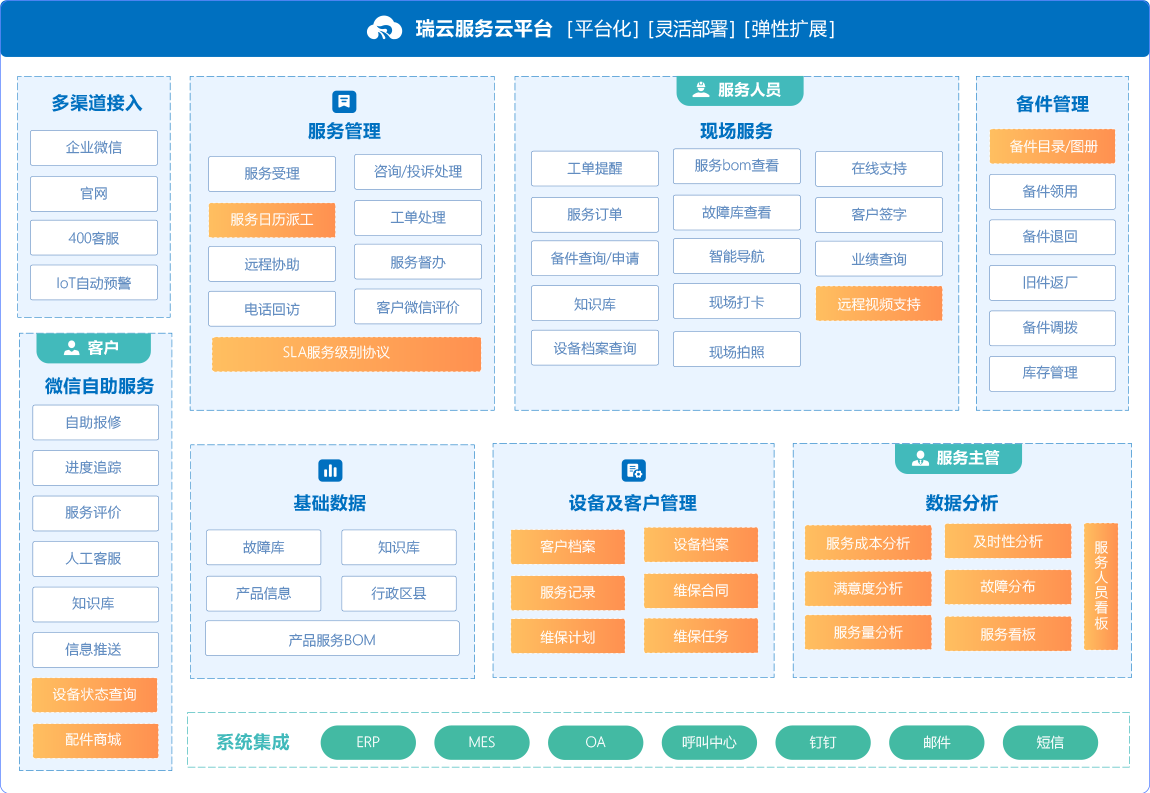Select the 服务成本分析 box
The height and width of the screenshot is (793, 1150).
(x=868, y=543)
